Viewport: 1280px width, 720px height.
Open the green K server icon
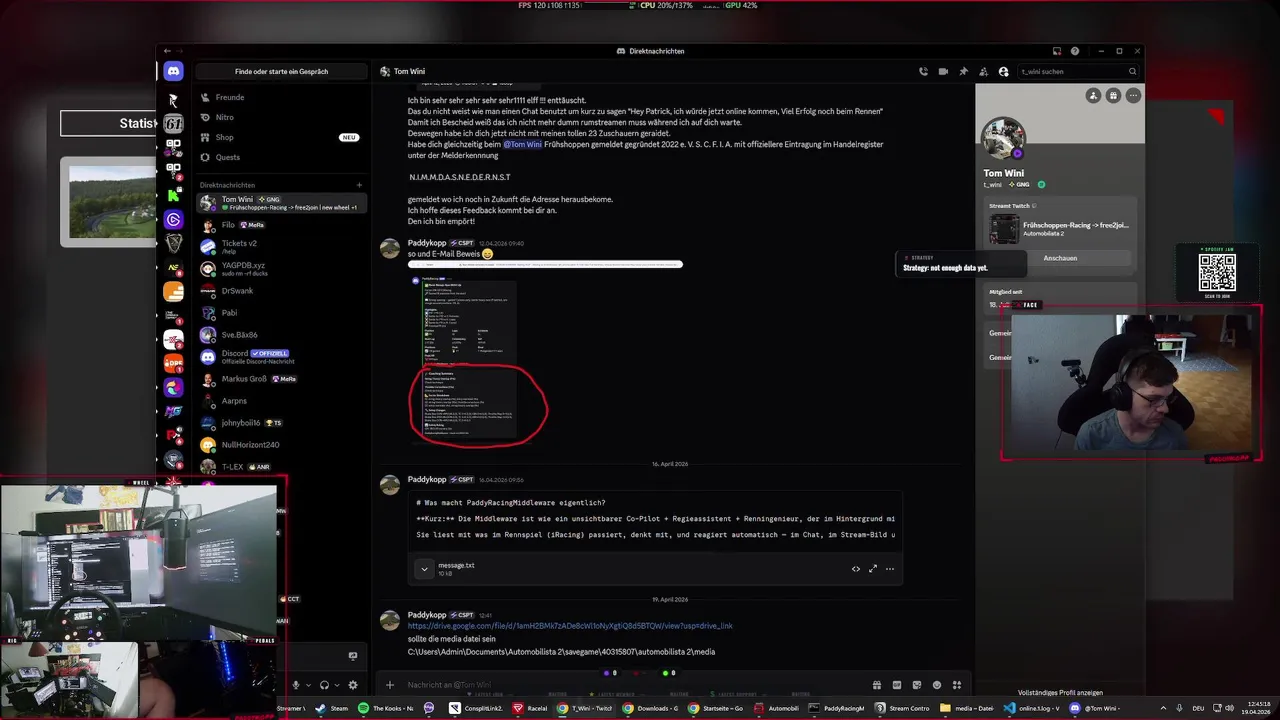pyautogui.click(x=173, y=195)
